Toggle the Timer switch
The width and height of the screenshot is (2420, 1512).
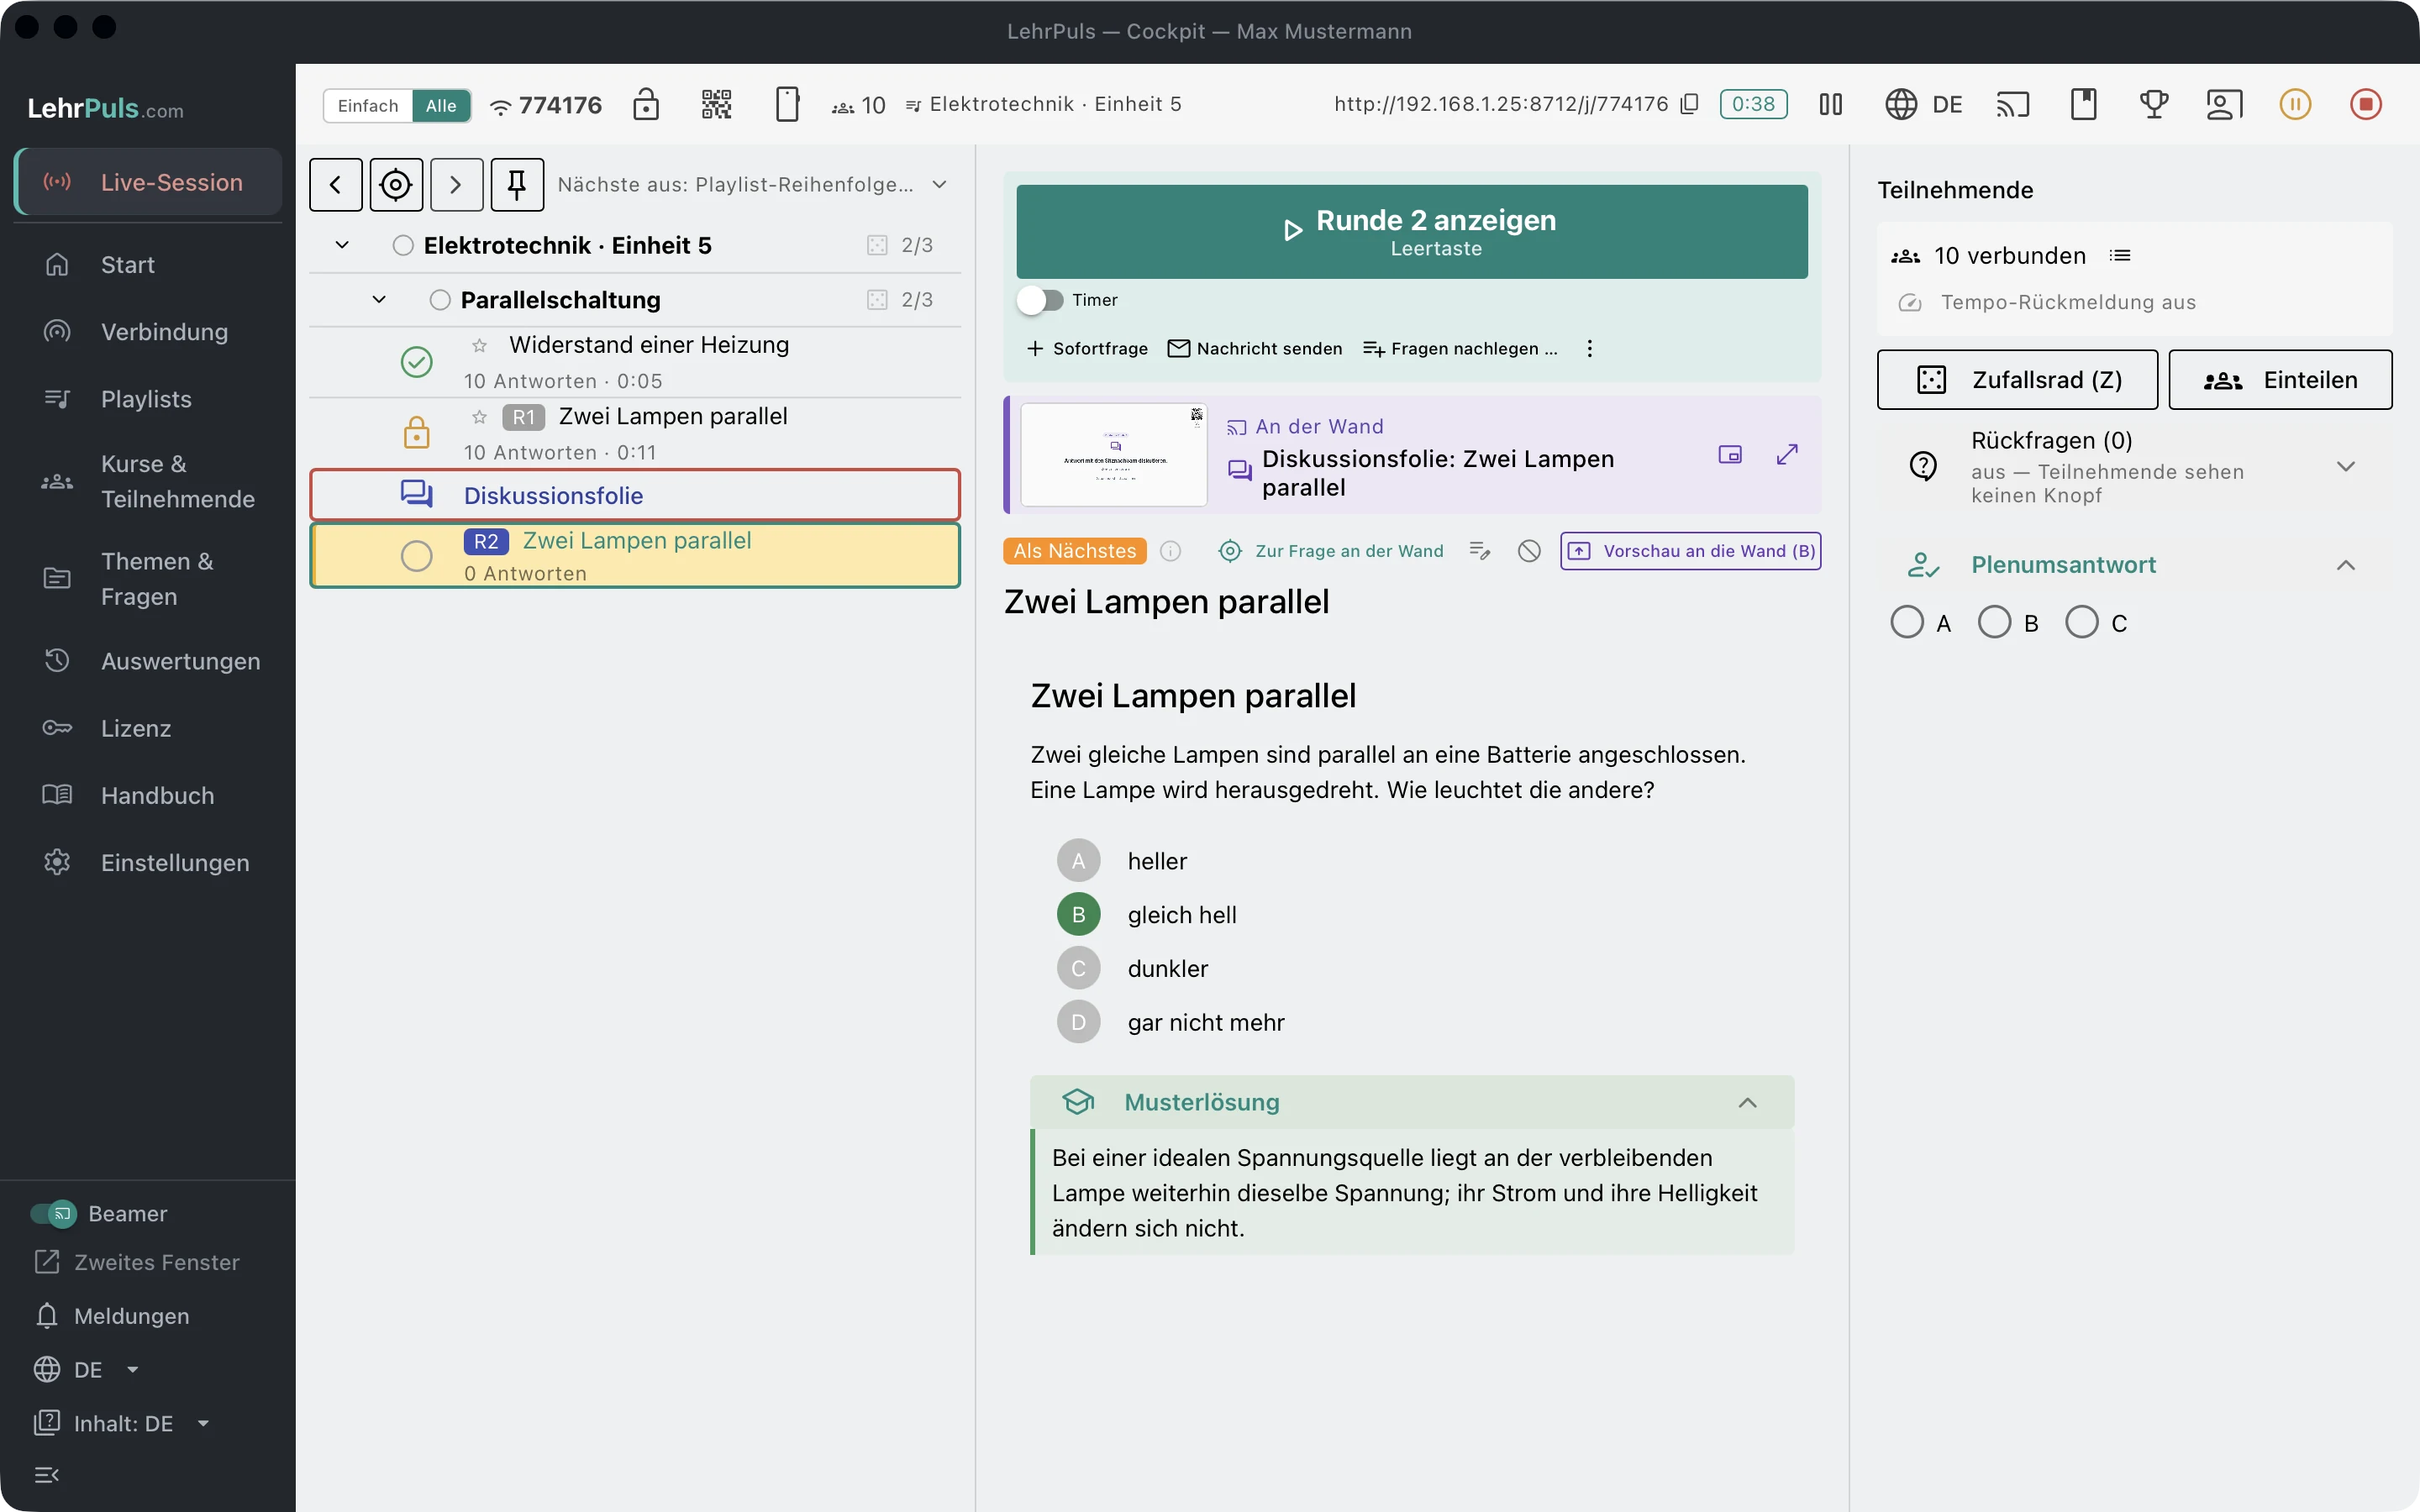click(1041, 300)
